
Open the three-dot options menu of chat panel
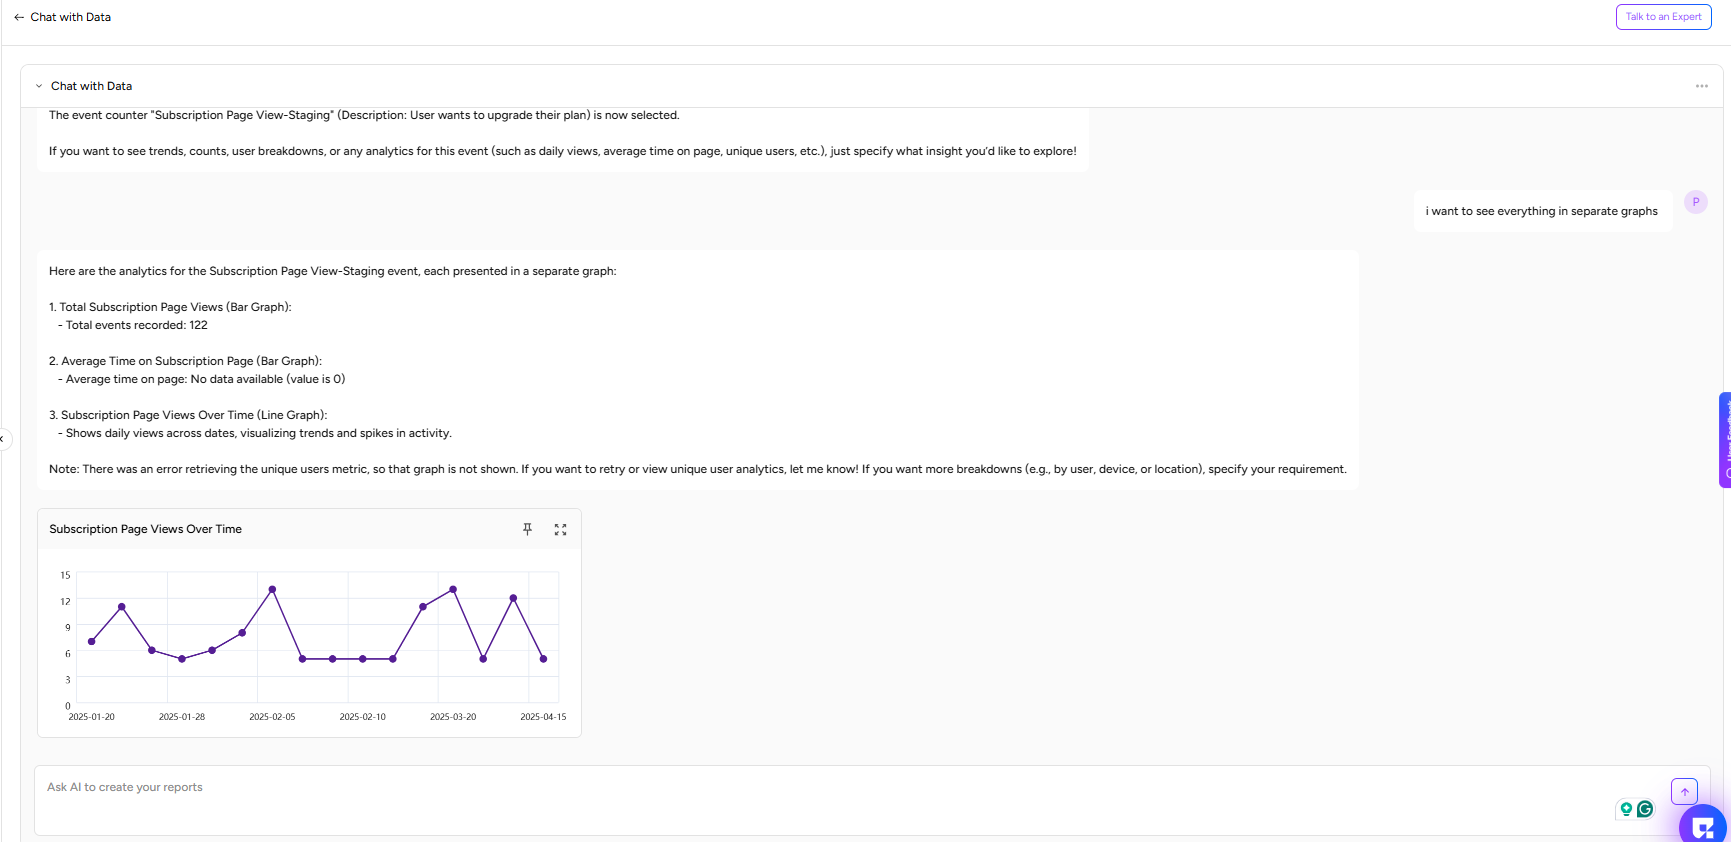tap(1701, 86)
